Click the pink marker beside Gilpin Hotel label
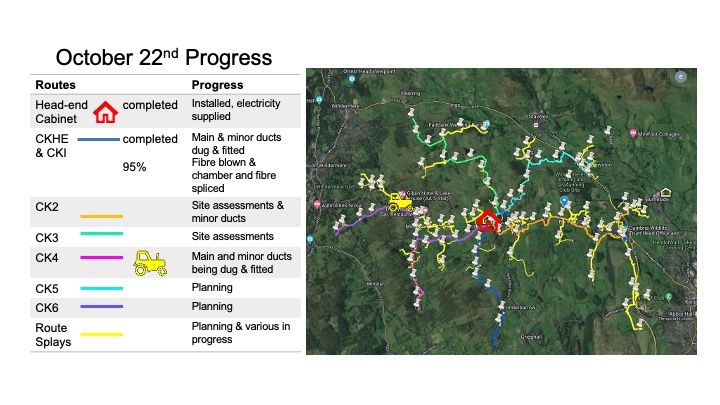 [x=403, y=194]
